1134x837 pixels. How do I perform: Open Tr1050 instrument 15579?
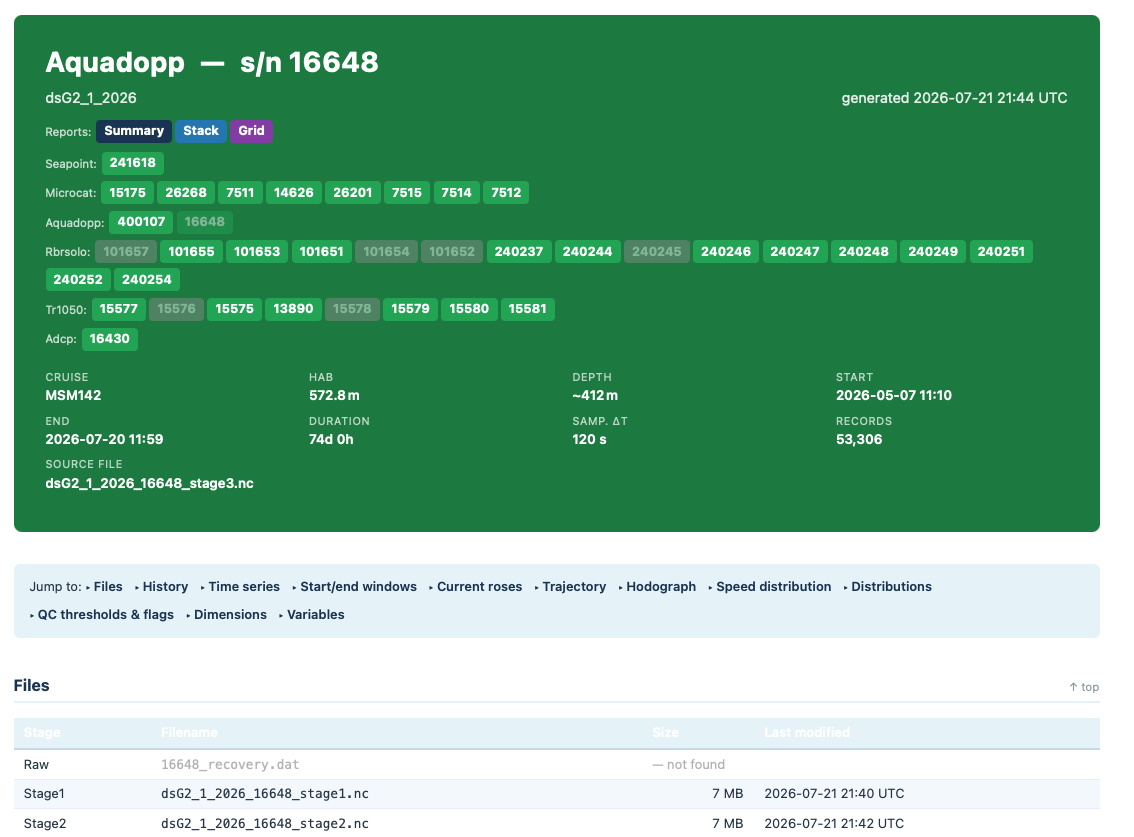click(x=410, y=309)
